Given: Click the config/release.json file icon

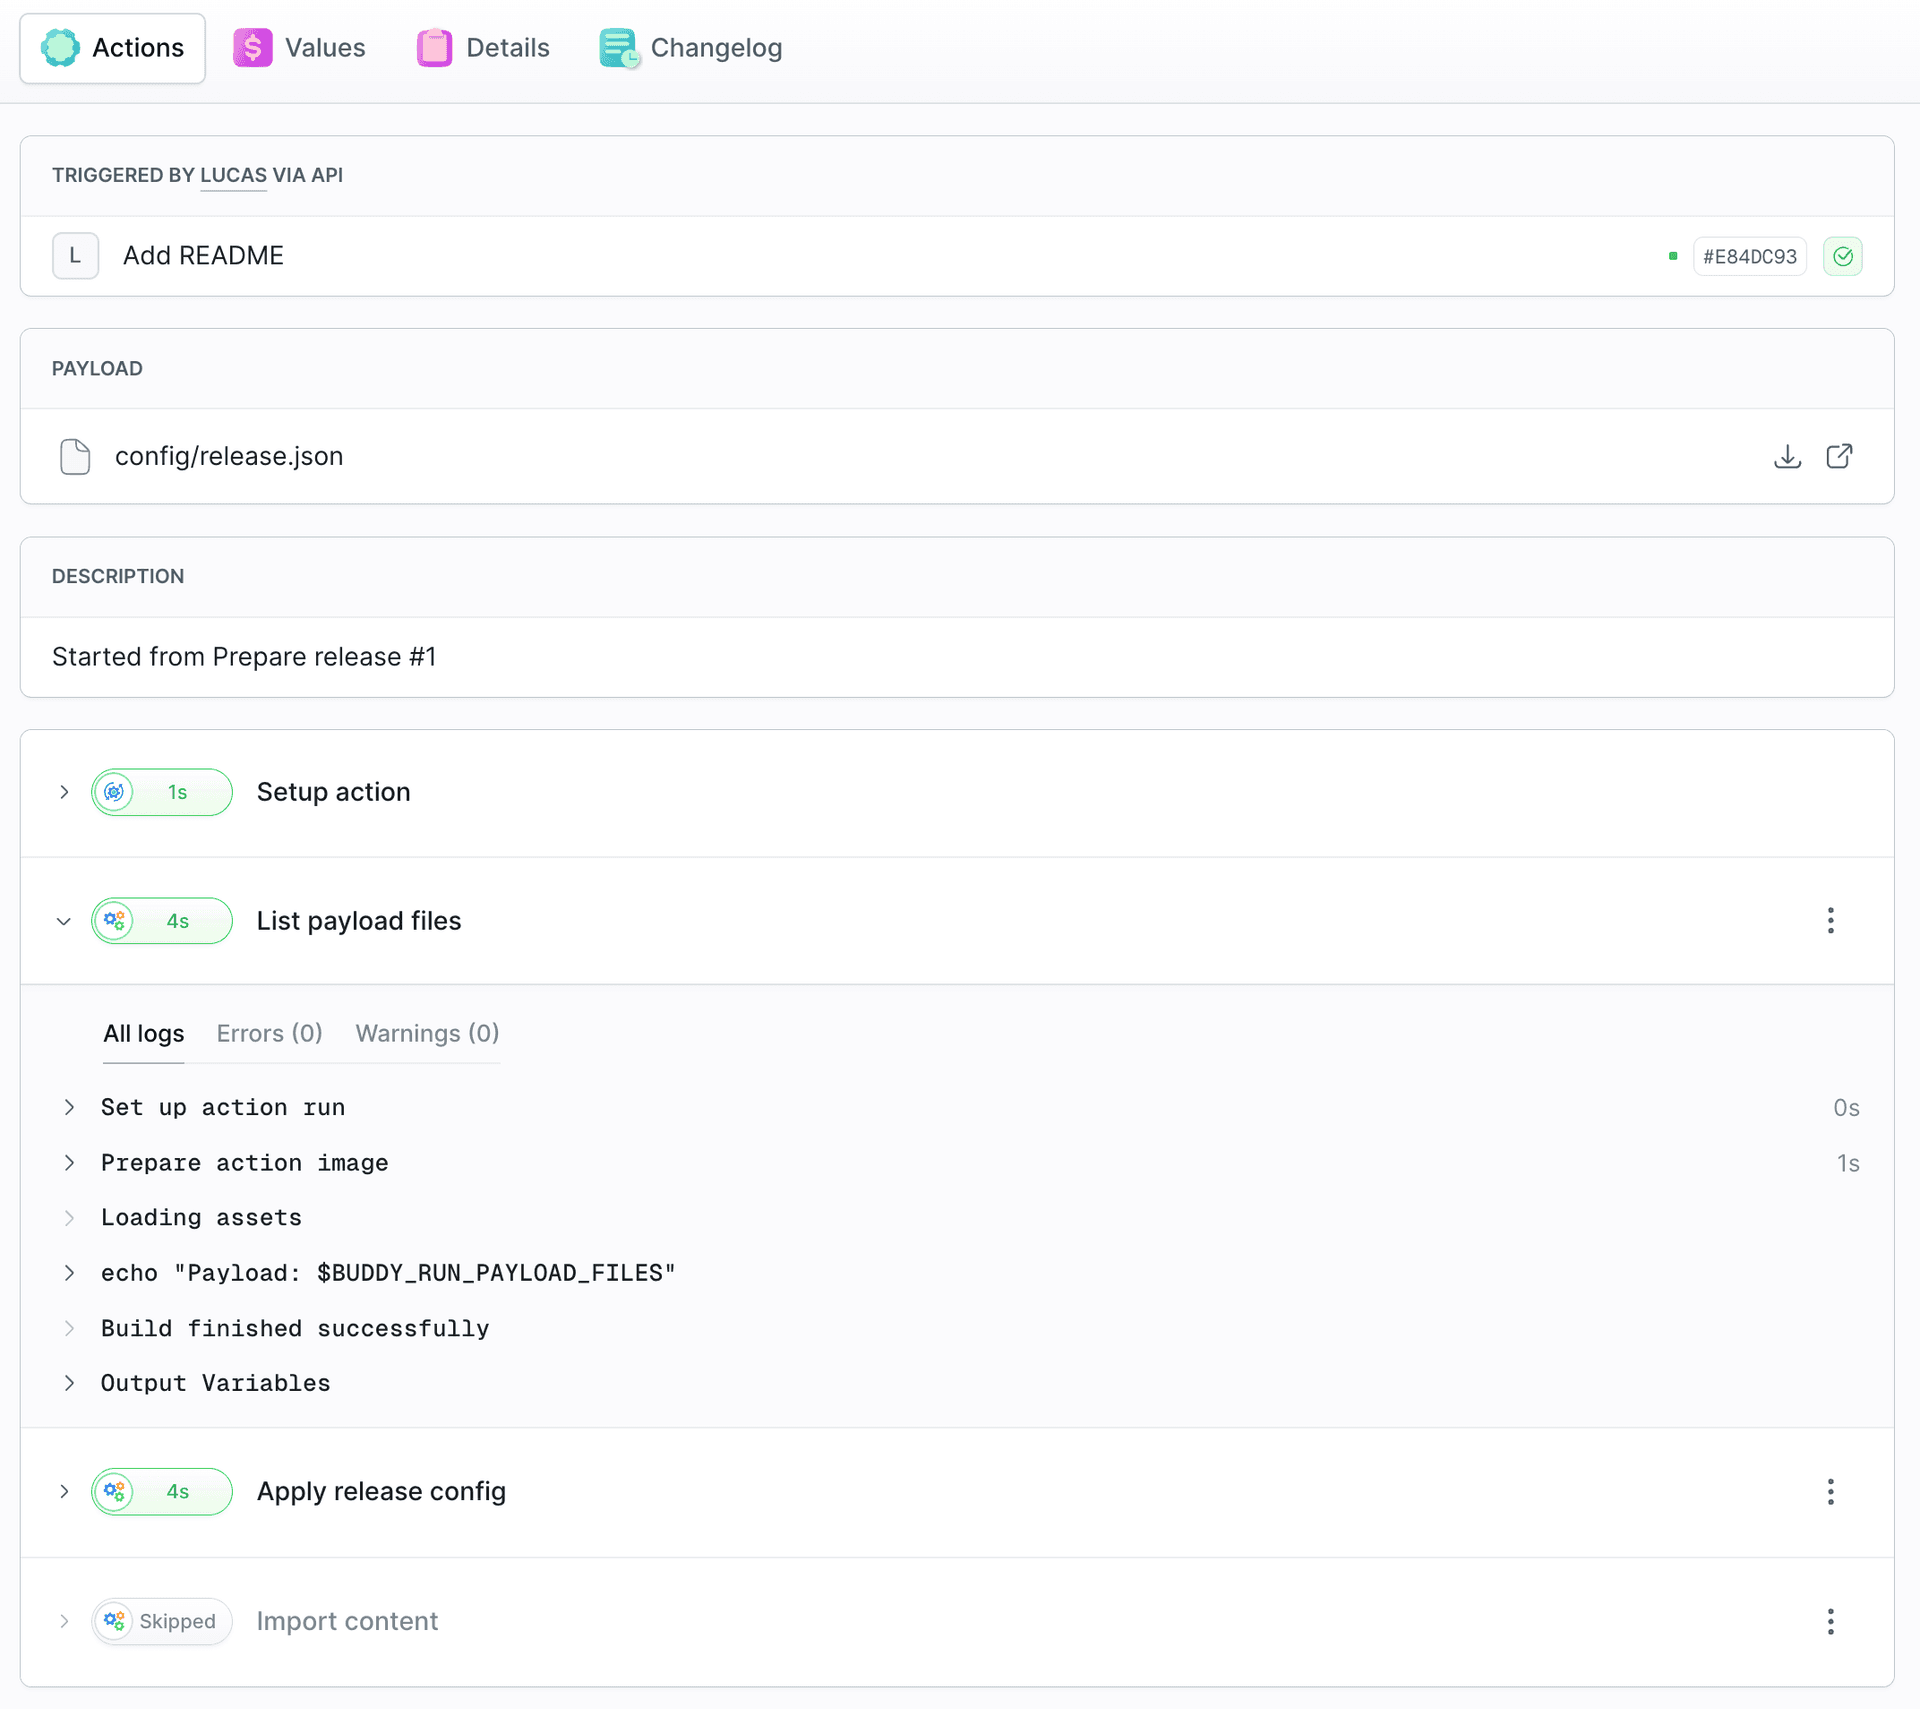Looking at the screenshot, I should (75, 457).
